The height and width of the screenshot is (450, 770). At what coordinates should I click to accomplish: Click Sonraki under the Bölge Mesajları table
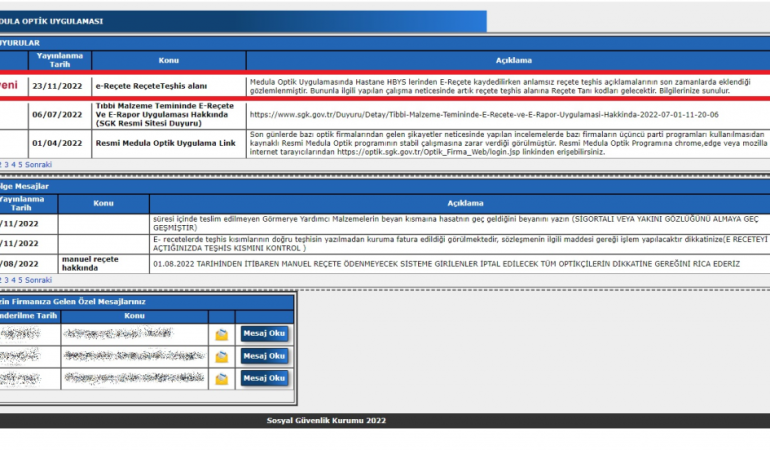(x=38, y=280)
